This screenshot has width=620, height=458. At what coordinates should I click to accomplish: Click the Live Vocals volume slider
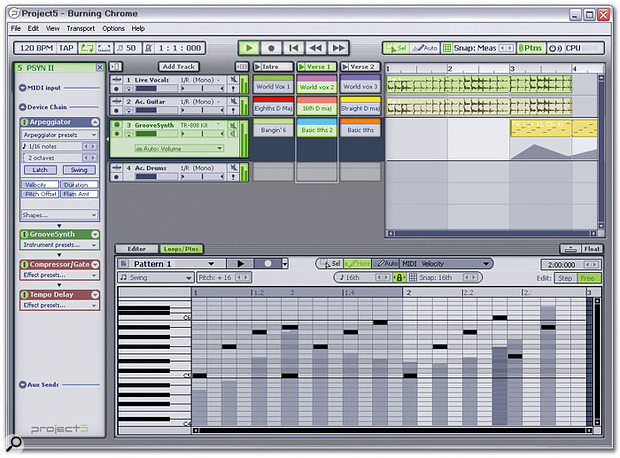[156, 89]
